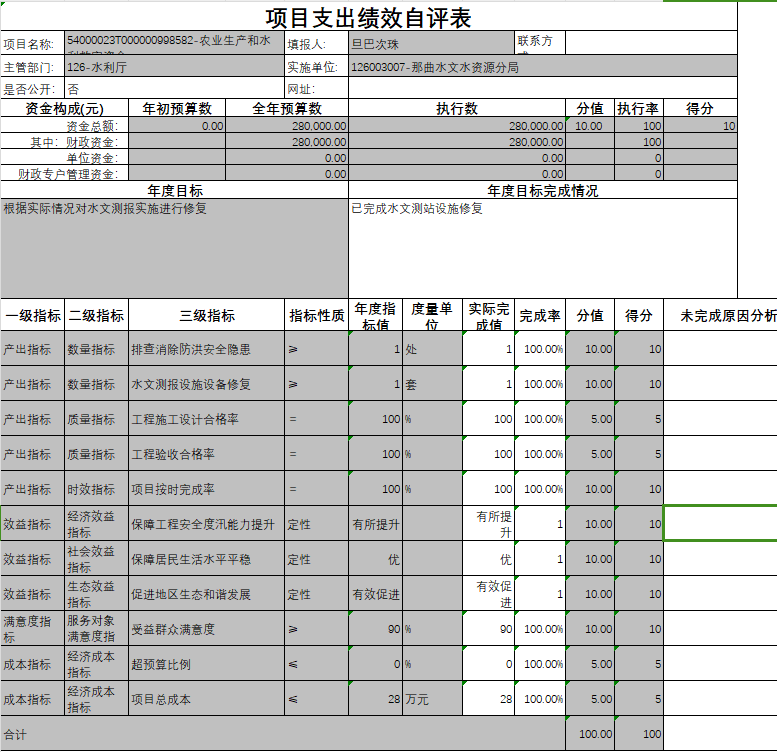Select the 项目总成本 indicator cell
The height and width of the screenshot is (752, 777).
[206, 700]
